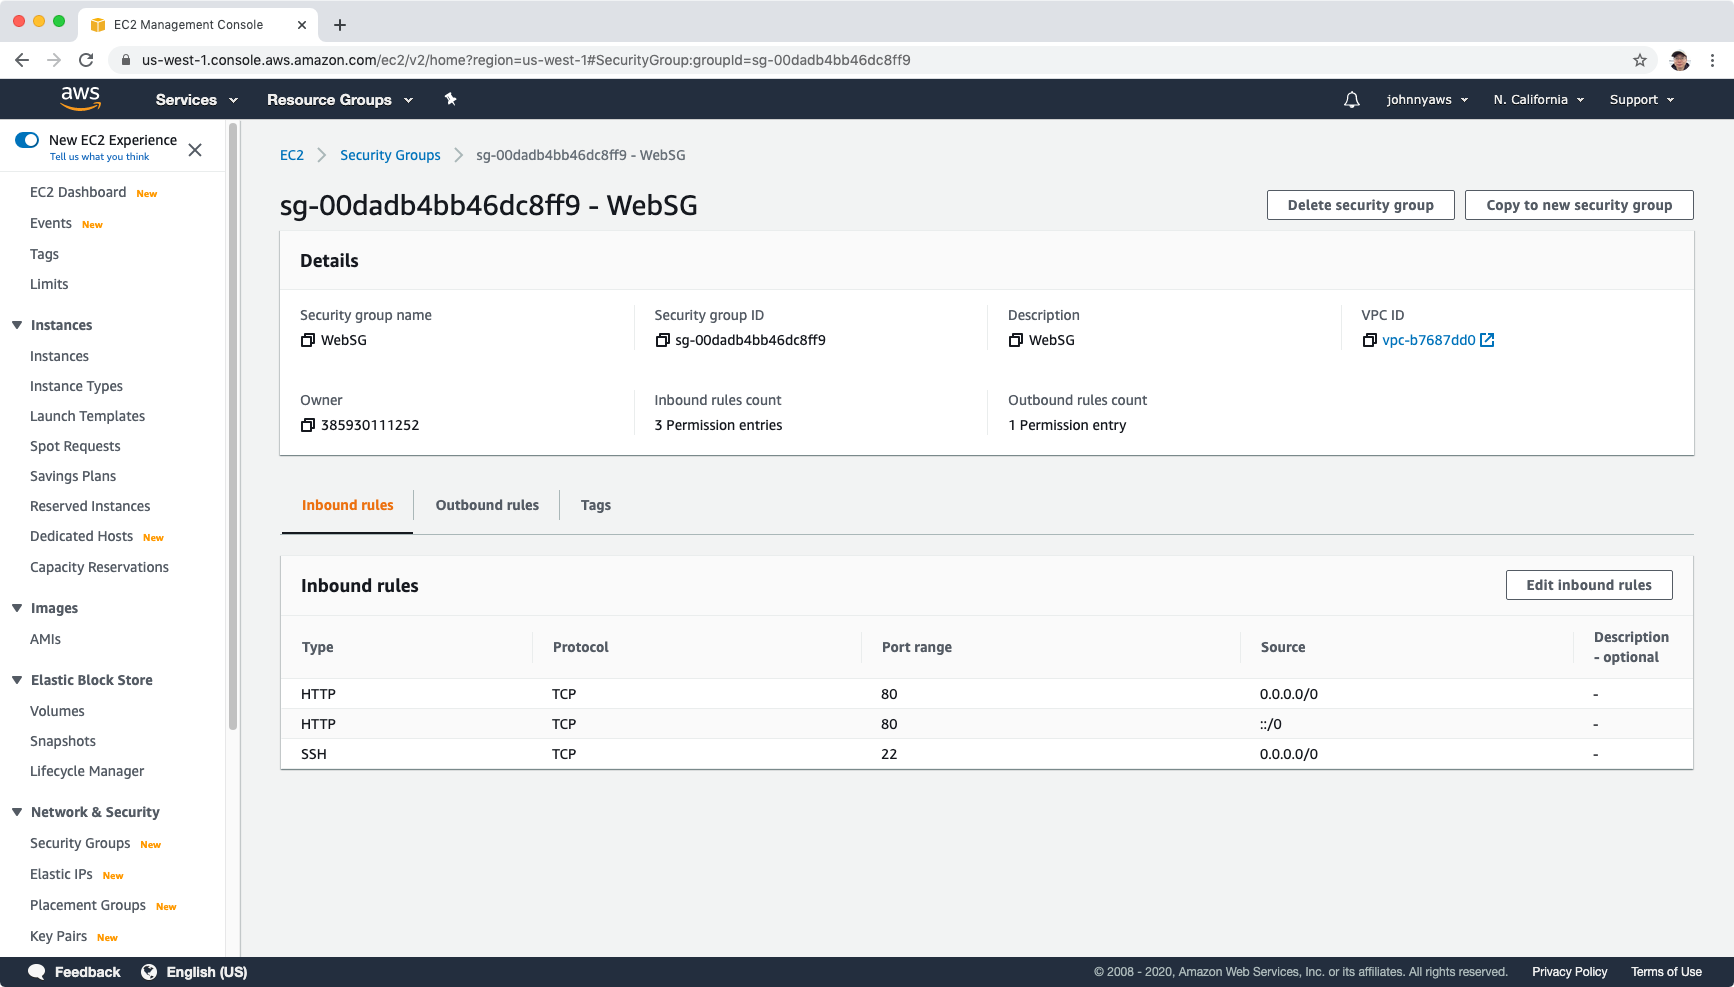Open EC2 Dashboard in sidebar
Screen dimensions: 1734x987
point(78,192)
